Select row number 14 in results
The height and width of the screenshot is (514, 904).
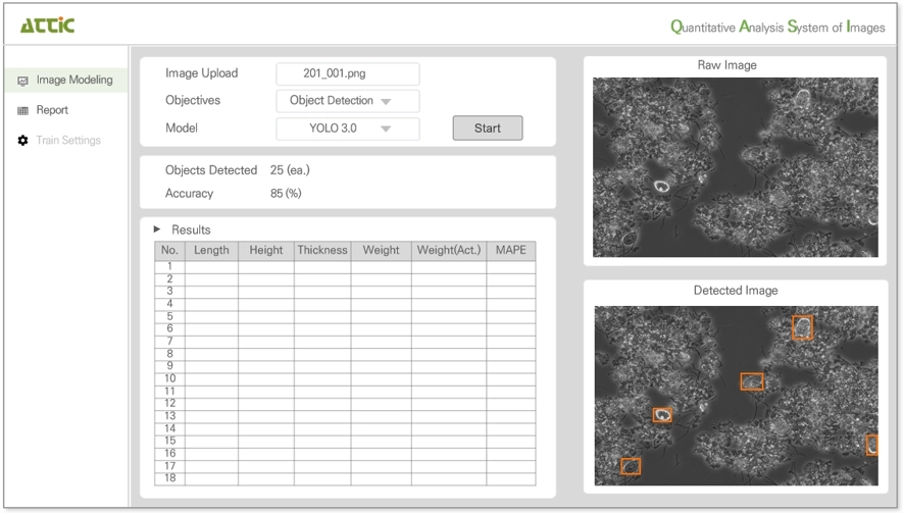point(345,429)
